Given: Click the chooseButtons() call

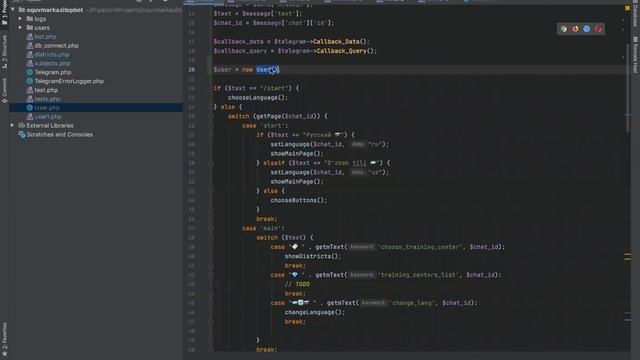Looking at the screenshot, I should coord(298,200).
